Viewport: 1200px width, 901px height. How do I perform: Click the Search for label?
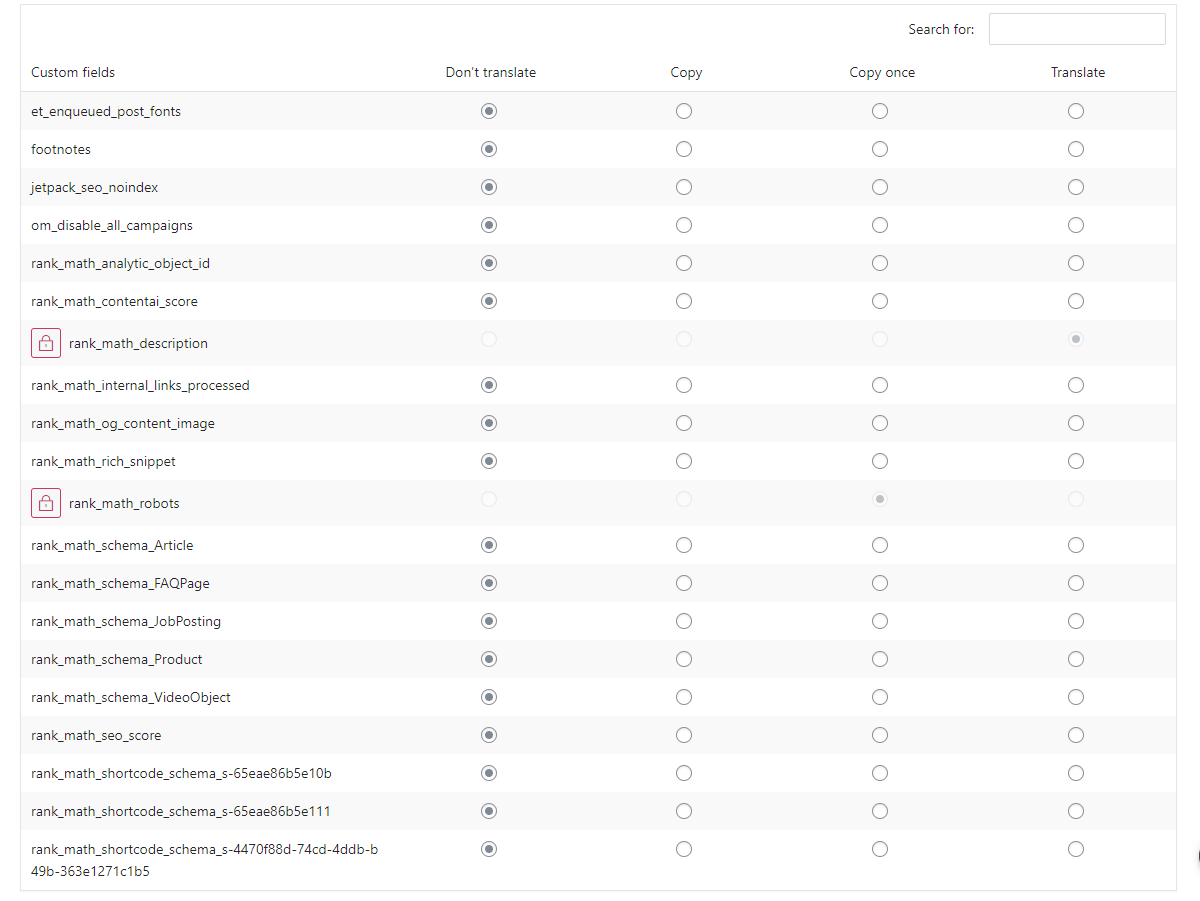pyautogui.click(x=941, y=29)
